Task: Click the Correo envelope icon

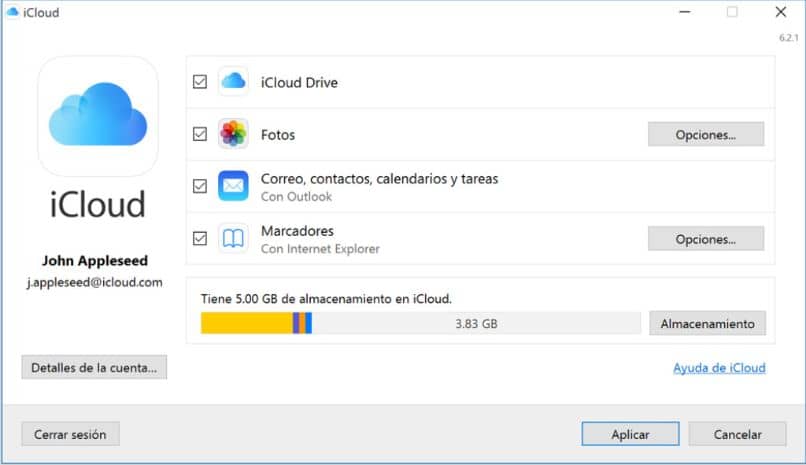Action: coord(233,186)
